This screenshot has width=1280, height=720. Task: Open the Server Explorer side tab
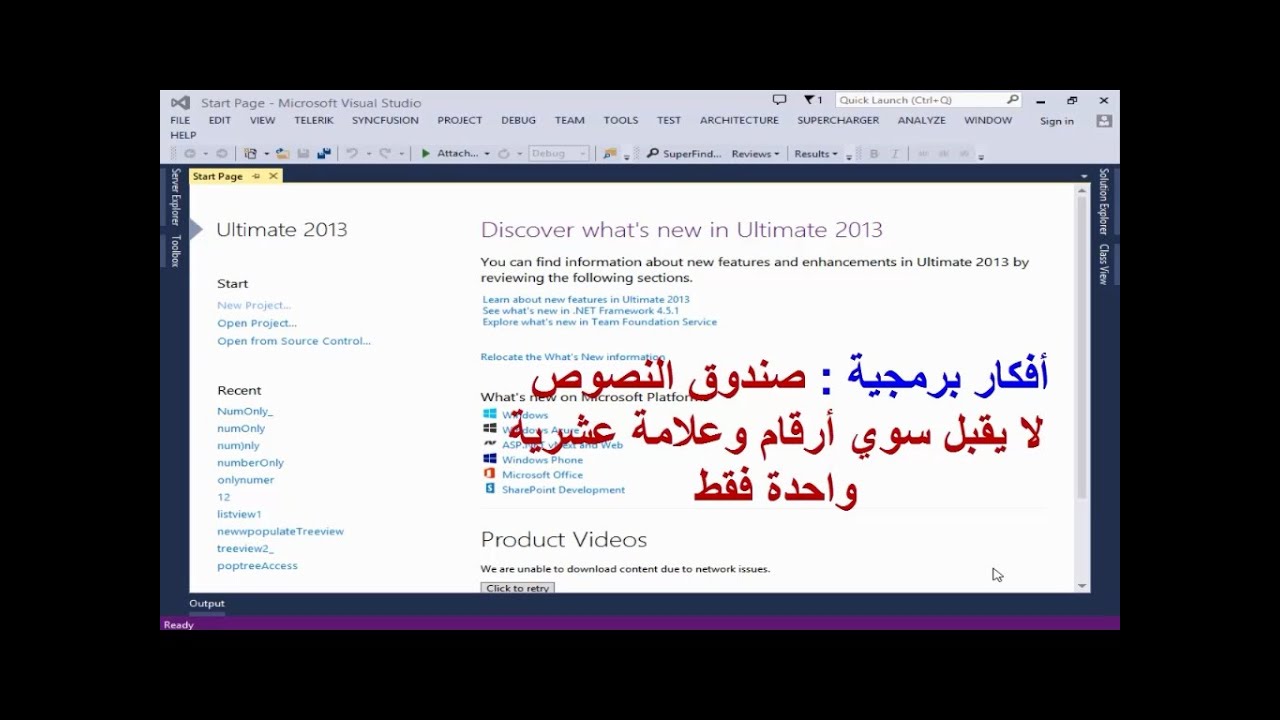pos(175,197)
